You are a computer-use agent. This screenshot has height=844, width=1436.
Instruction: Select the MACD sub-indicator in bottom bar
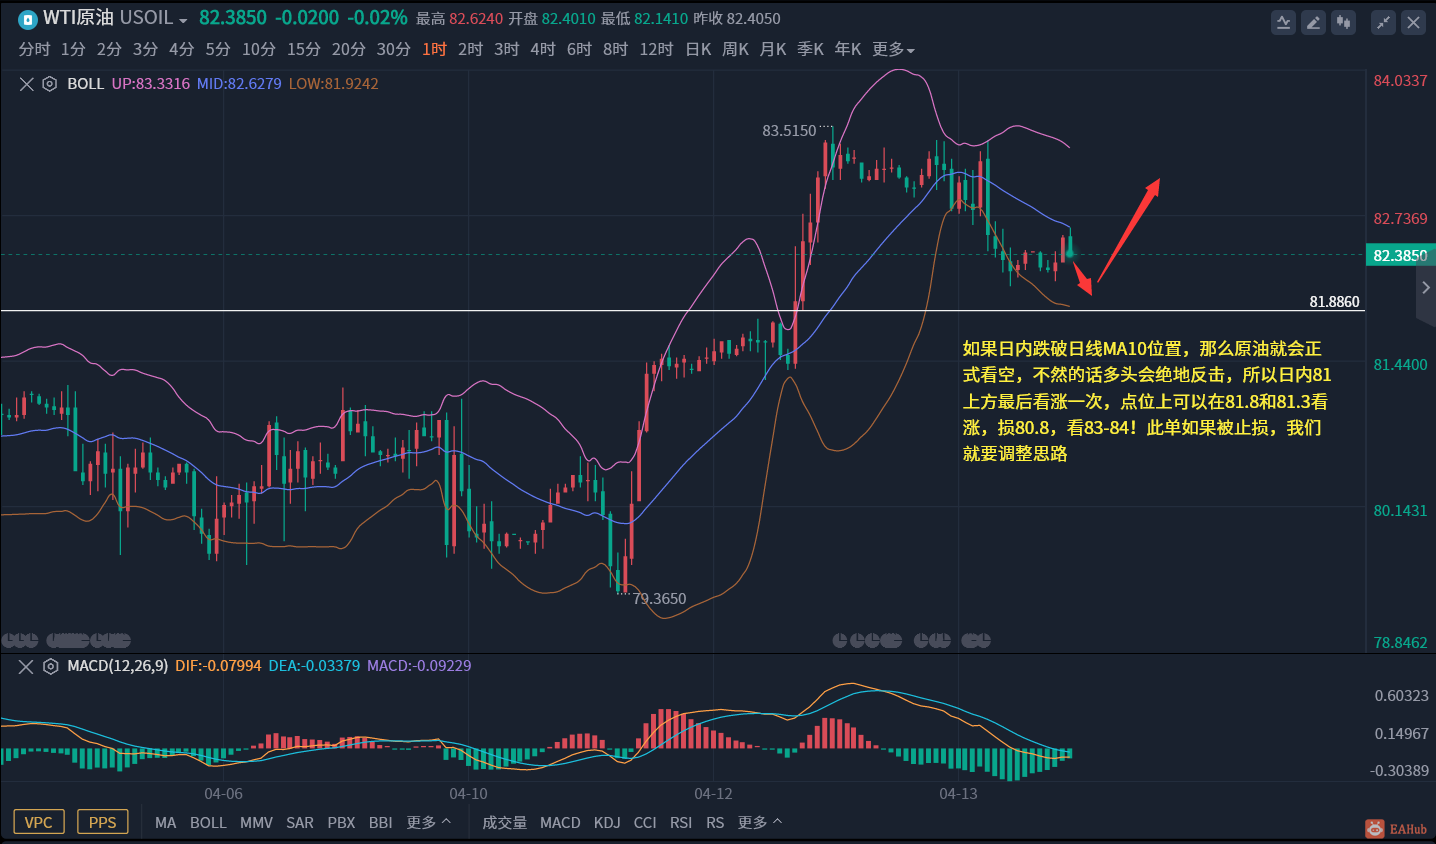(560, 822)
